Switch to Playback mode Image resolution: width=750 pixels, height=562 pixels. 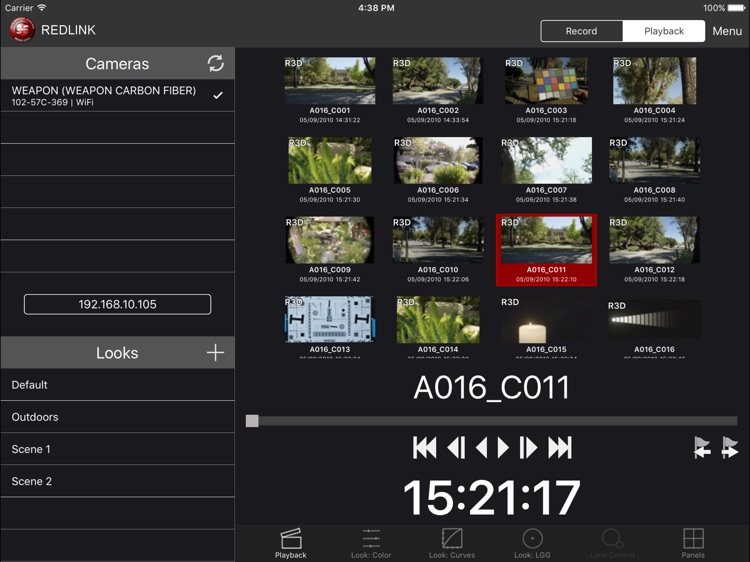click(664, 31)
